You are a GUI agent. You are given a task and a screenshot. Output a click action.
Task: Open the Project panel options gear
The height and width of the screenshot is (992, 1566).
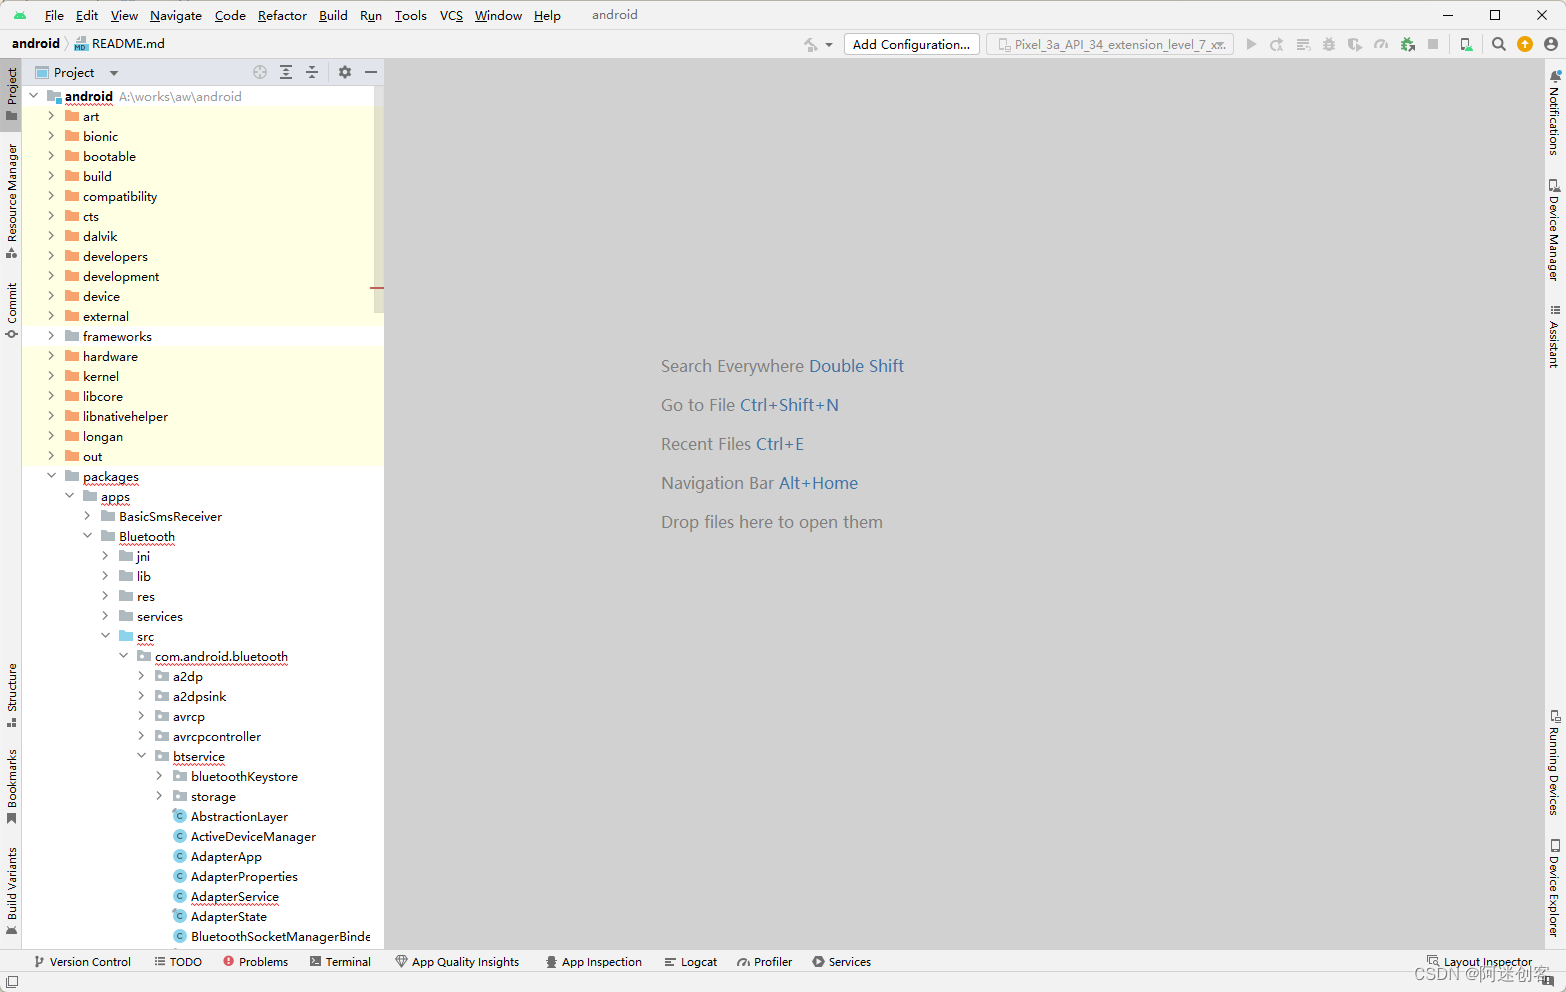click(344, 72)
